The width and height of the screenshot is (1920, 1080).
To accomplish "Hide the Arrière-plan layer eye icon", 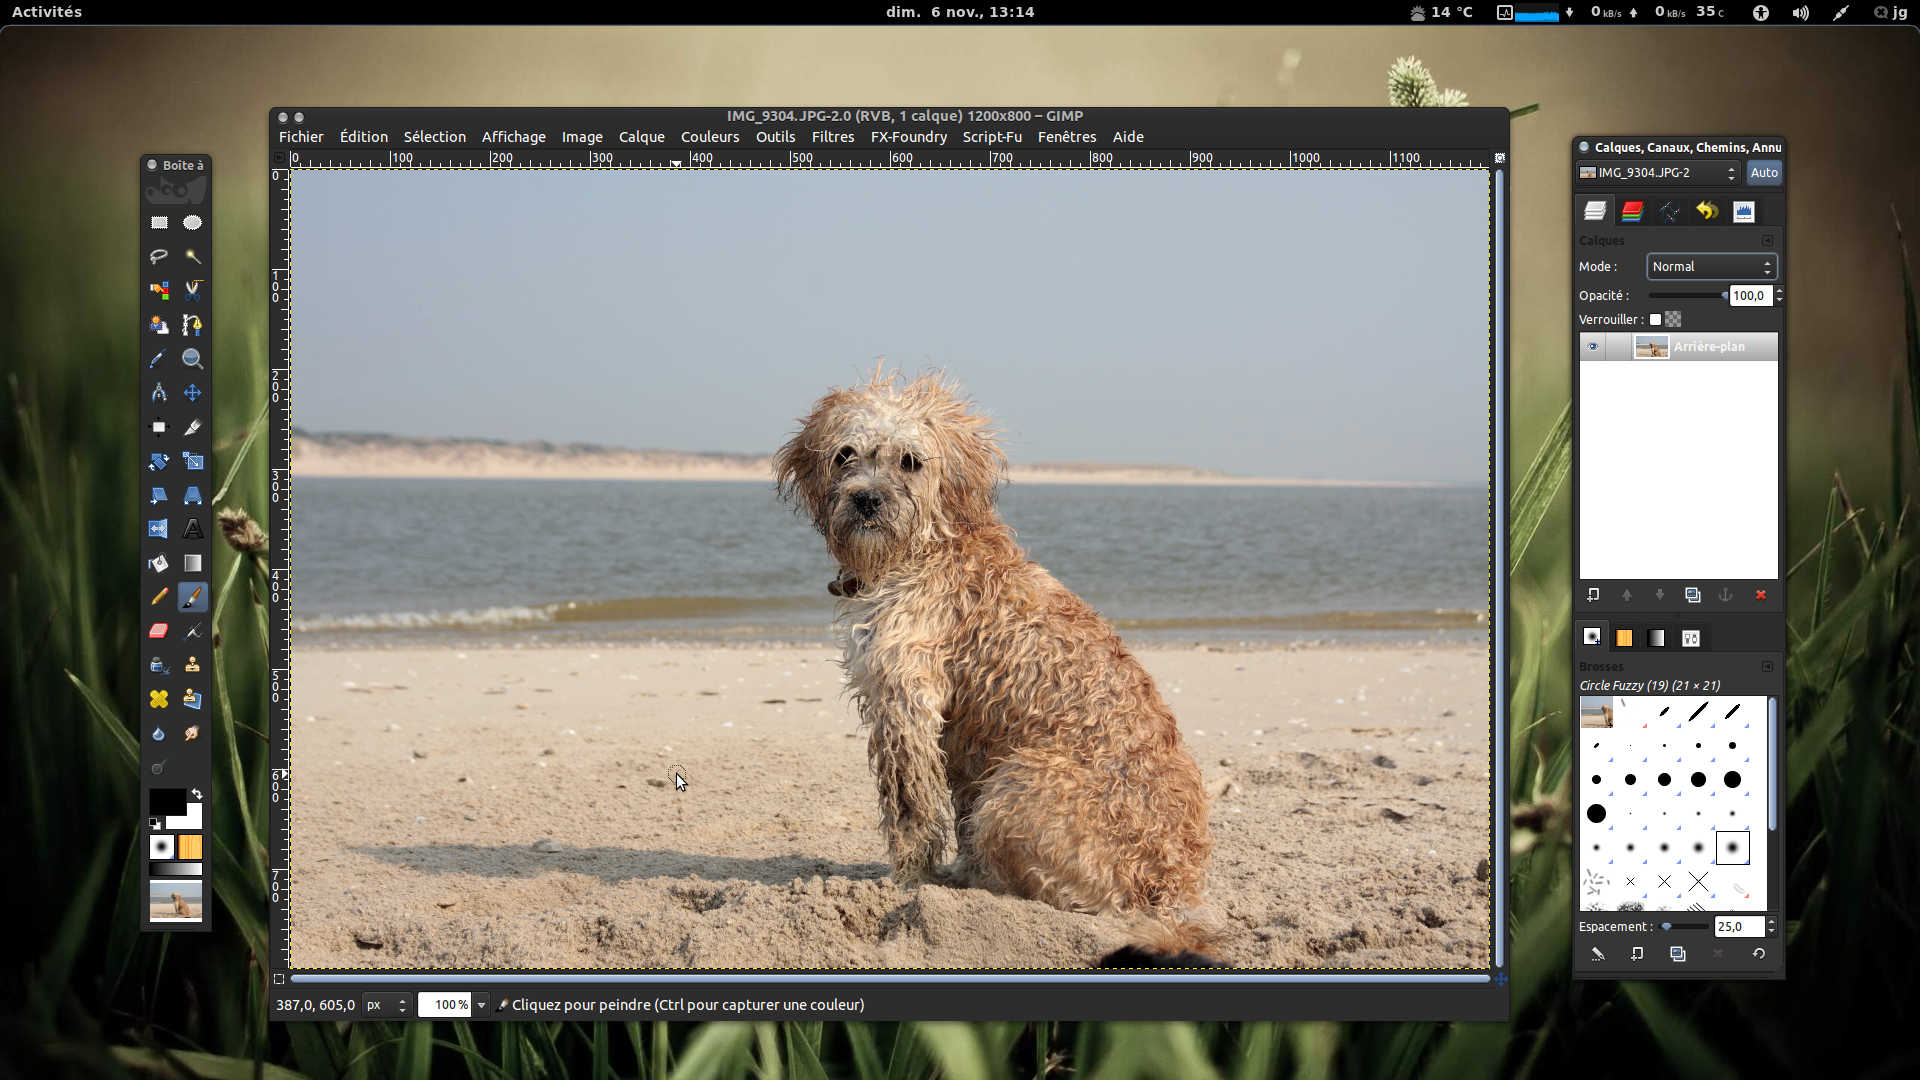I will click(x=1592, y=347).
